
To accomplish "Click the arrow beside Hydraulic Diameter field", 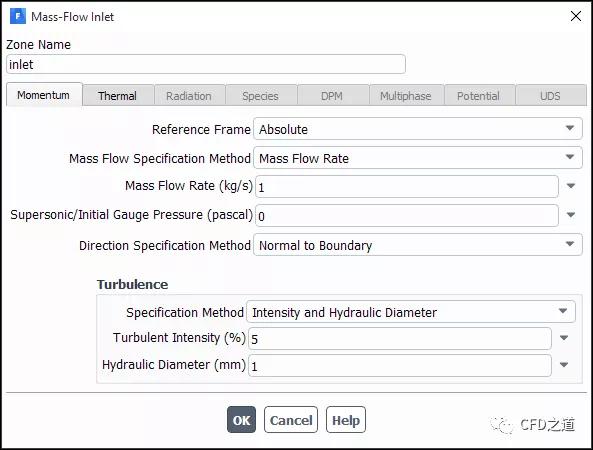I will 564,365.
